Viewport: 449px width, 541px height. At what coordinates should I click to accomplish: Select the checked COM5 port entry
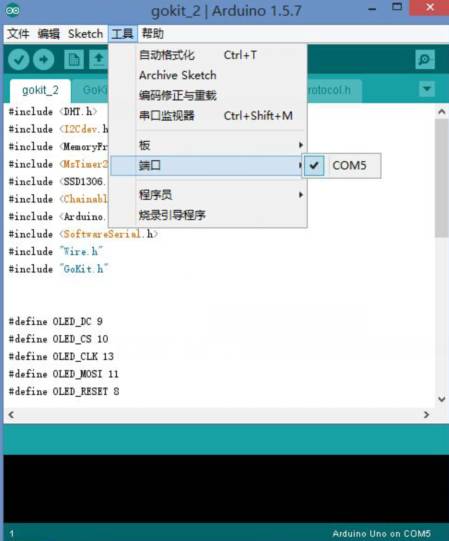[342, 166]
